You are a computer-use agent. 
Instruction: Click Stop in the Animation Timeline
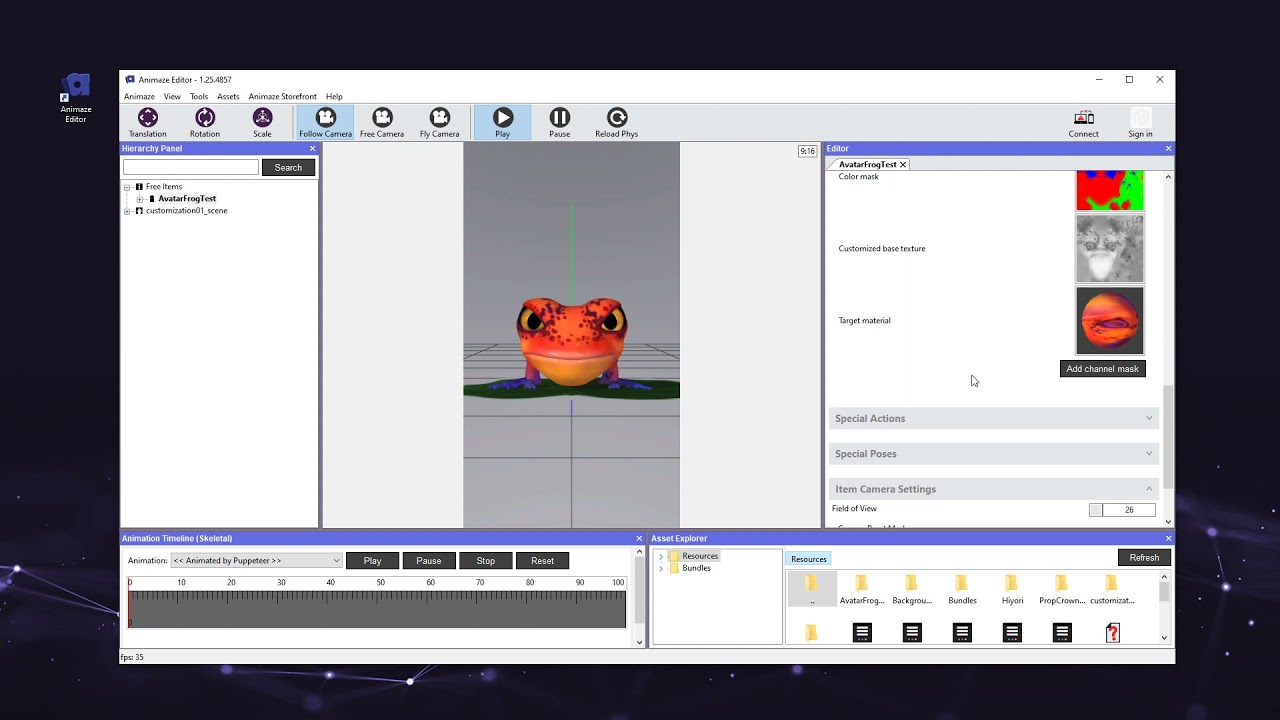(x=486, y=560)
